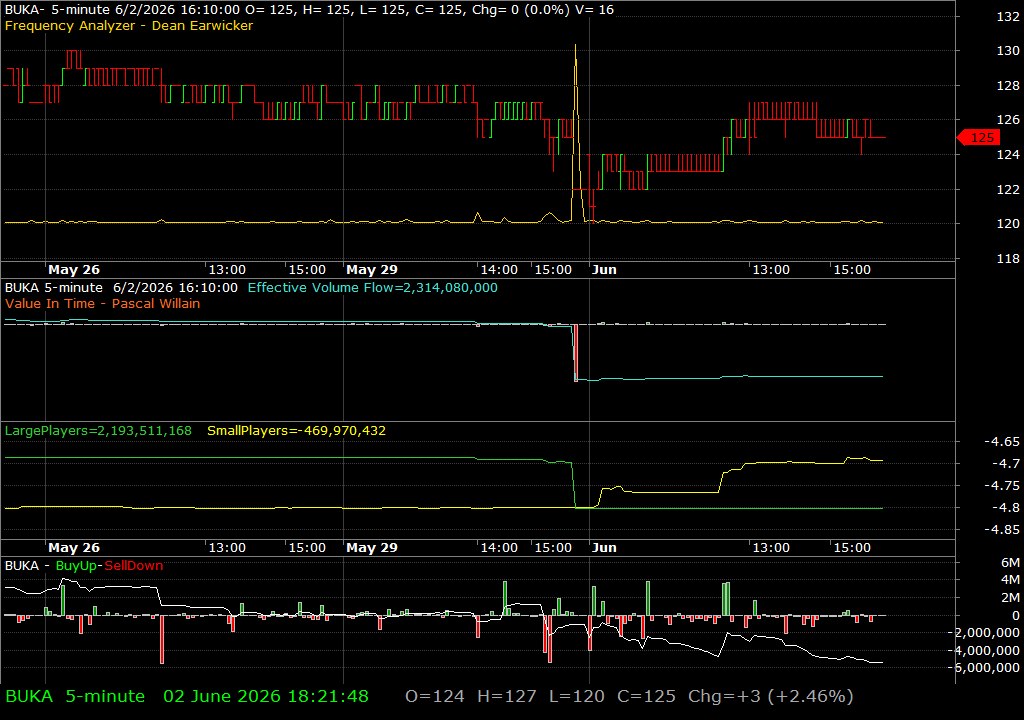The width and height of the screenshot is (1024, 720).
Task: Click 'May 29' on the lower time axis
Action: coord(372,548)
